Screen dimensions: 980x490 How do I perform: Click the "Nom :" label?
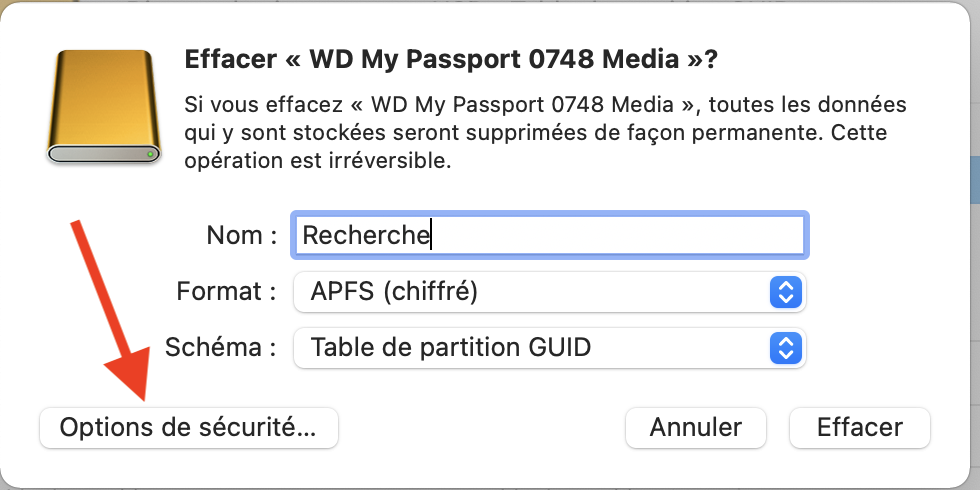(241, 235)
